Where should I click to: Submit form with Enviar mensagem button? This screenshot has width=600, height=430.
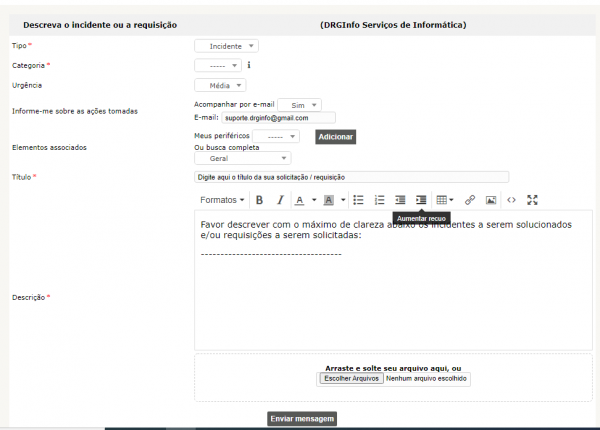[x=302, y=418]
